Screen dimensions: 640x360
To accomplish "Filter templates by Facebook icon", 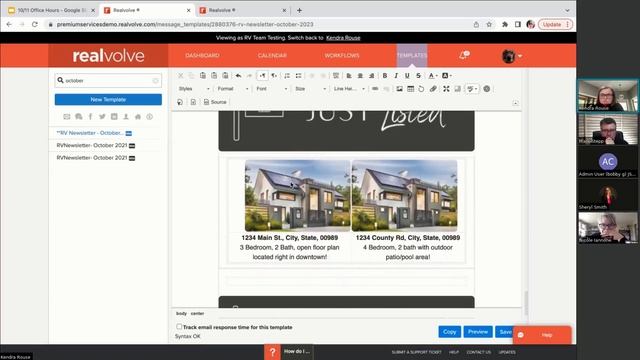I will click(x=90, y=117).
